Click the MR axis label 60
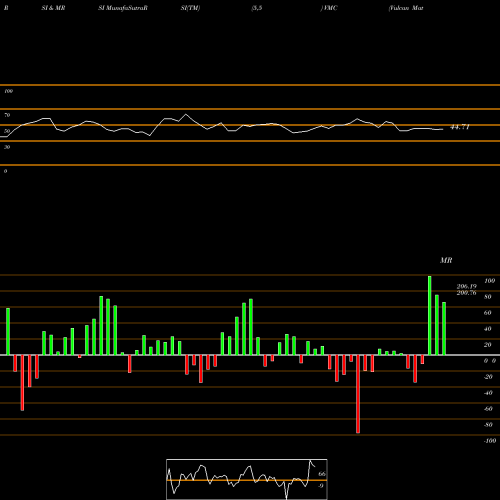 [x=488, y=313]
